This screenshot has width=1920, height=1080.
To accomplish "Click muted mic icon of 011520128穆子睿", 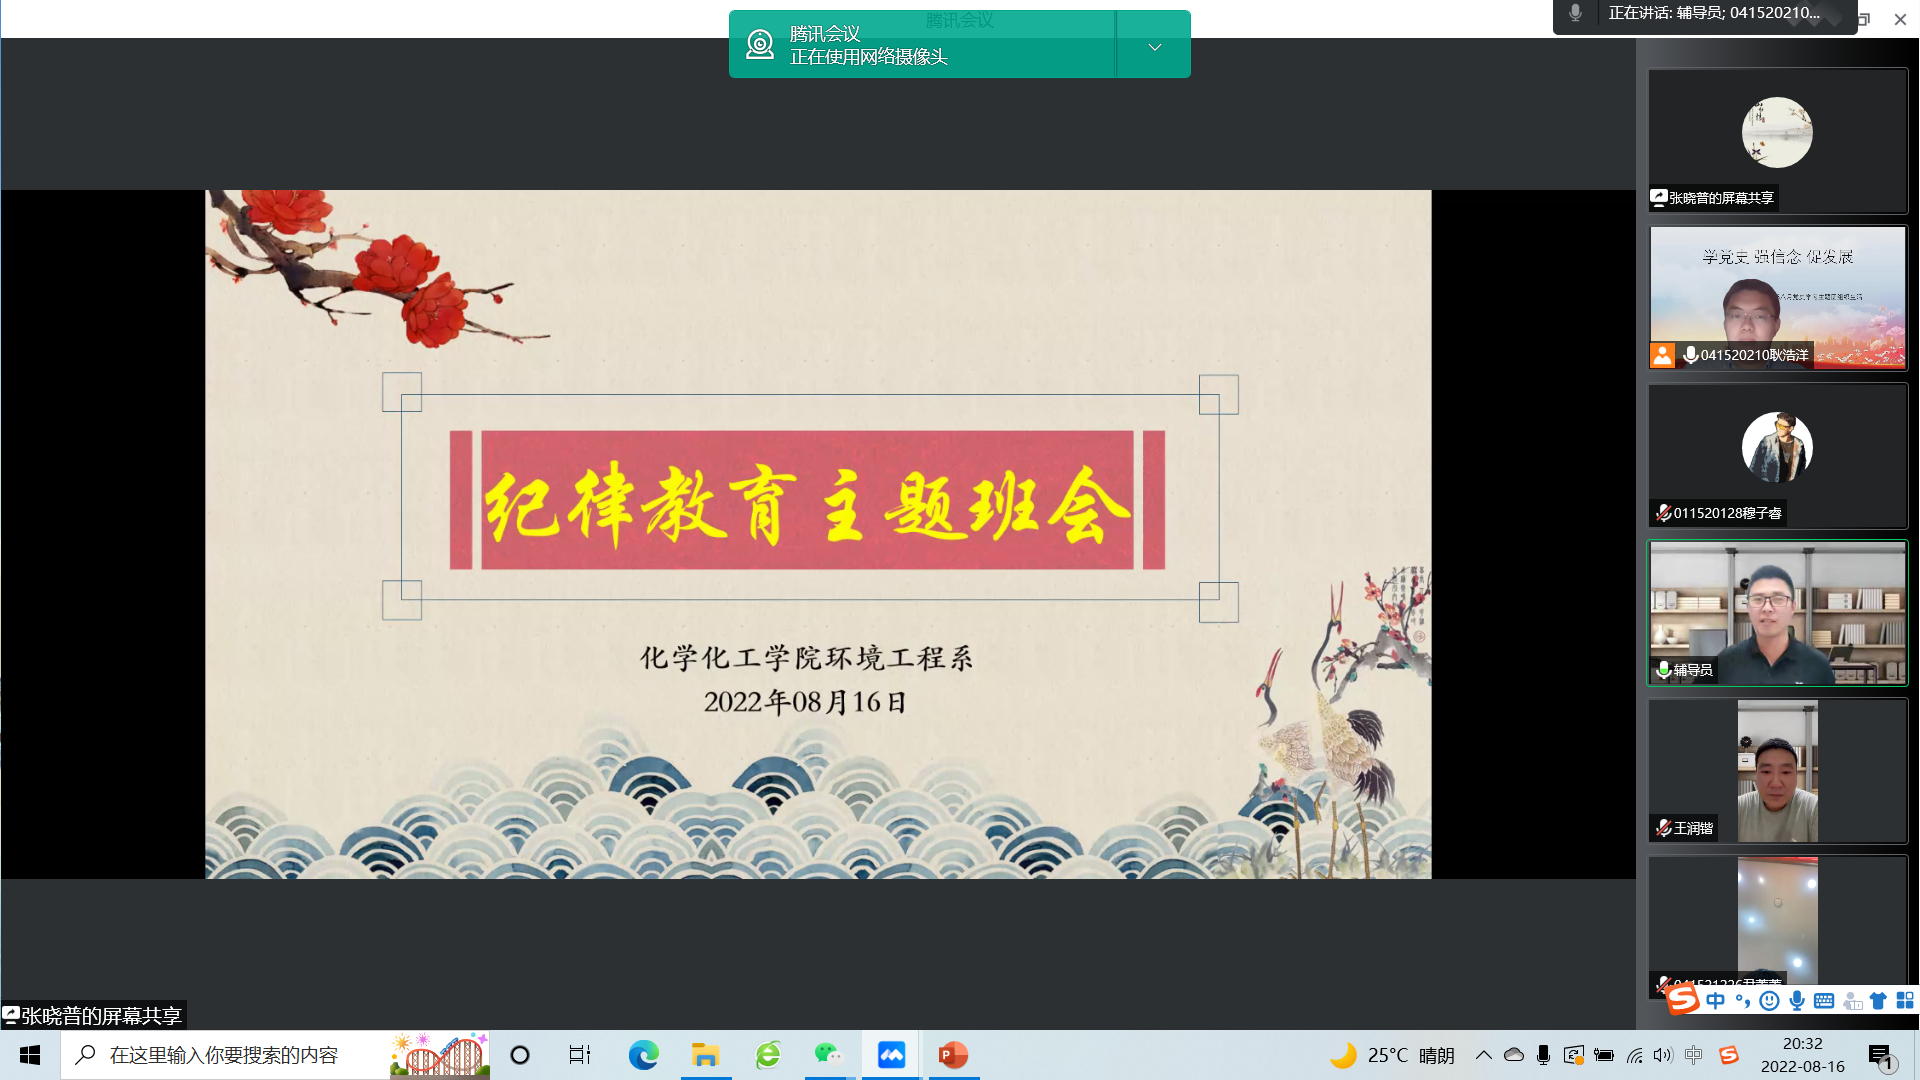I will [x=1663, y=513].
